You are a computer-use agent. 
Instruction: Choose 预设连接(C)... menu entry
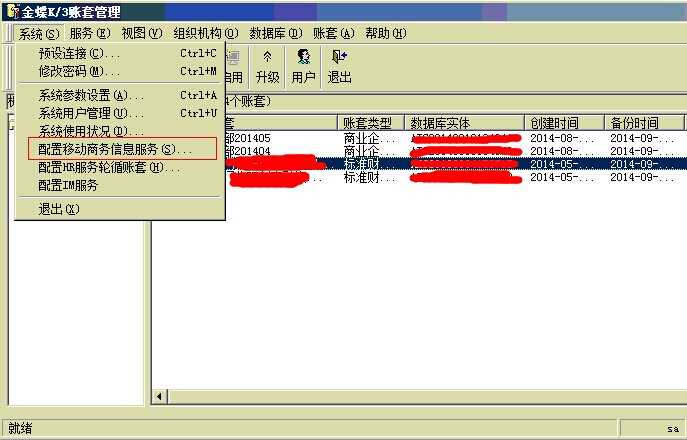point(120,54)
